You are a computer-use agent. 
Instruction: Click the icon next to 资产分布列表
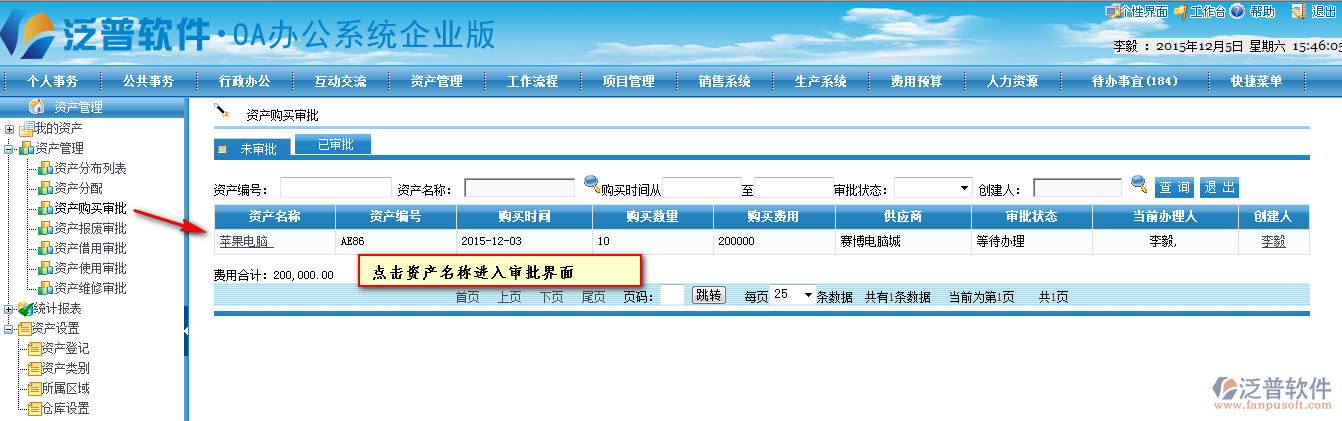tap(44, 168)
